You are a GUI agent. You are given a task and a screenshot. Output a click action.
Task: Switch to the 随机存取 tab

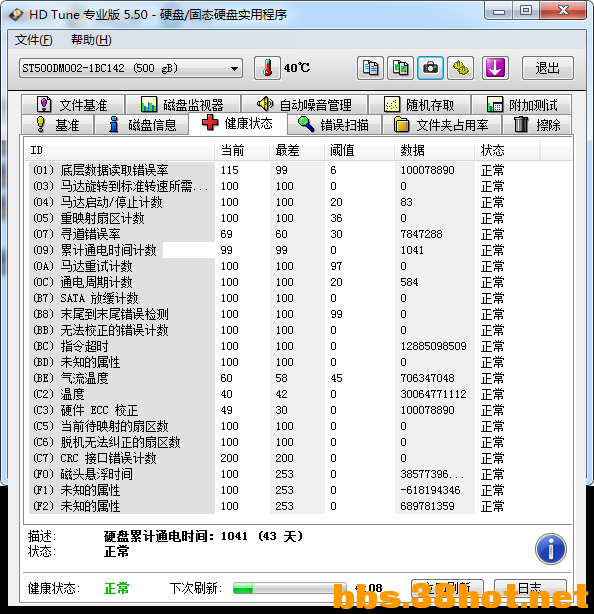tap(419, 105)
